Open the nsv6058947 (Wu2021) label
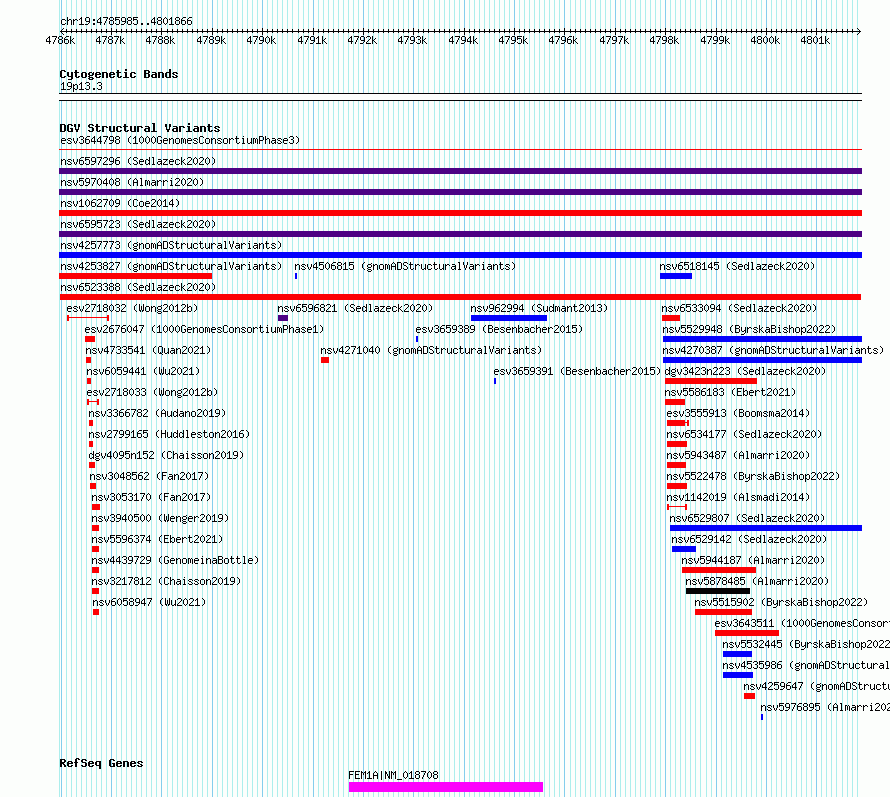This screenshot has width=890, height=797. pyautogui.click(x=149, y=602)
